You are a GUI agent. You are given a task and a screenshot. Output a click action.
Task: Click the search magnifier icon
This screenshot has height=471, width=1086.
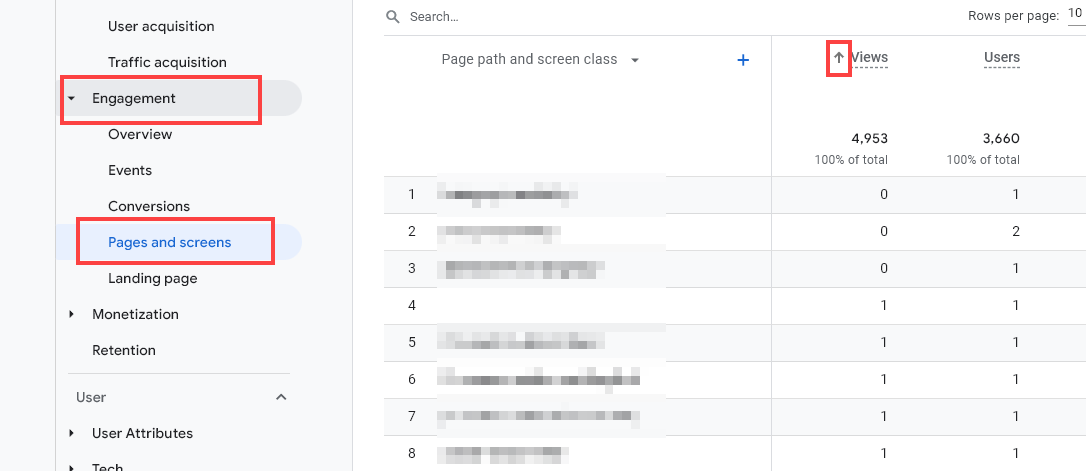point(393,17)
